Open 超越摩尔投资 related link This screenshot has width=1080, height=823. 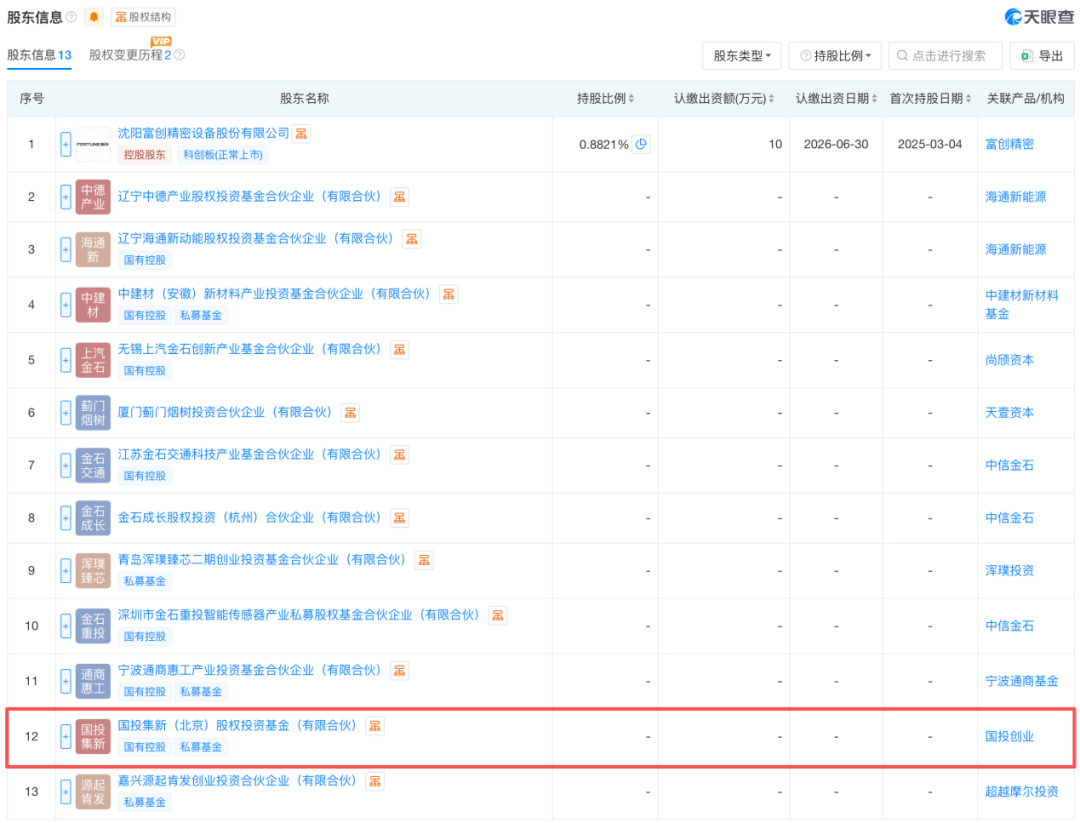click(1021, 791)
